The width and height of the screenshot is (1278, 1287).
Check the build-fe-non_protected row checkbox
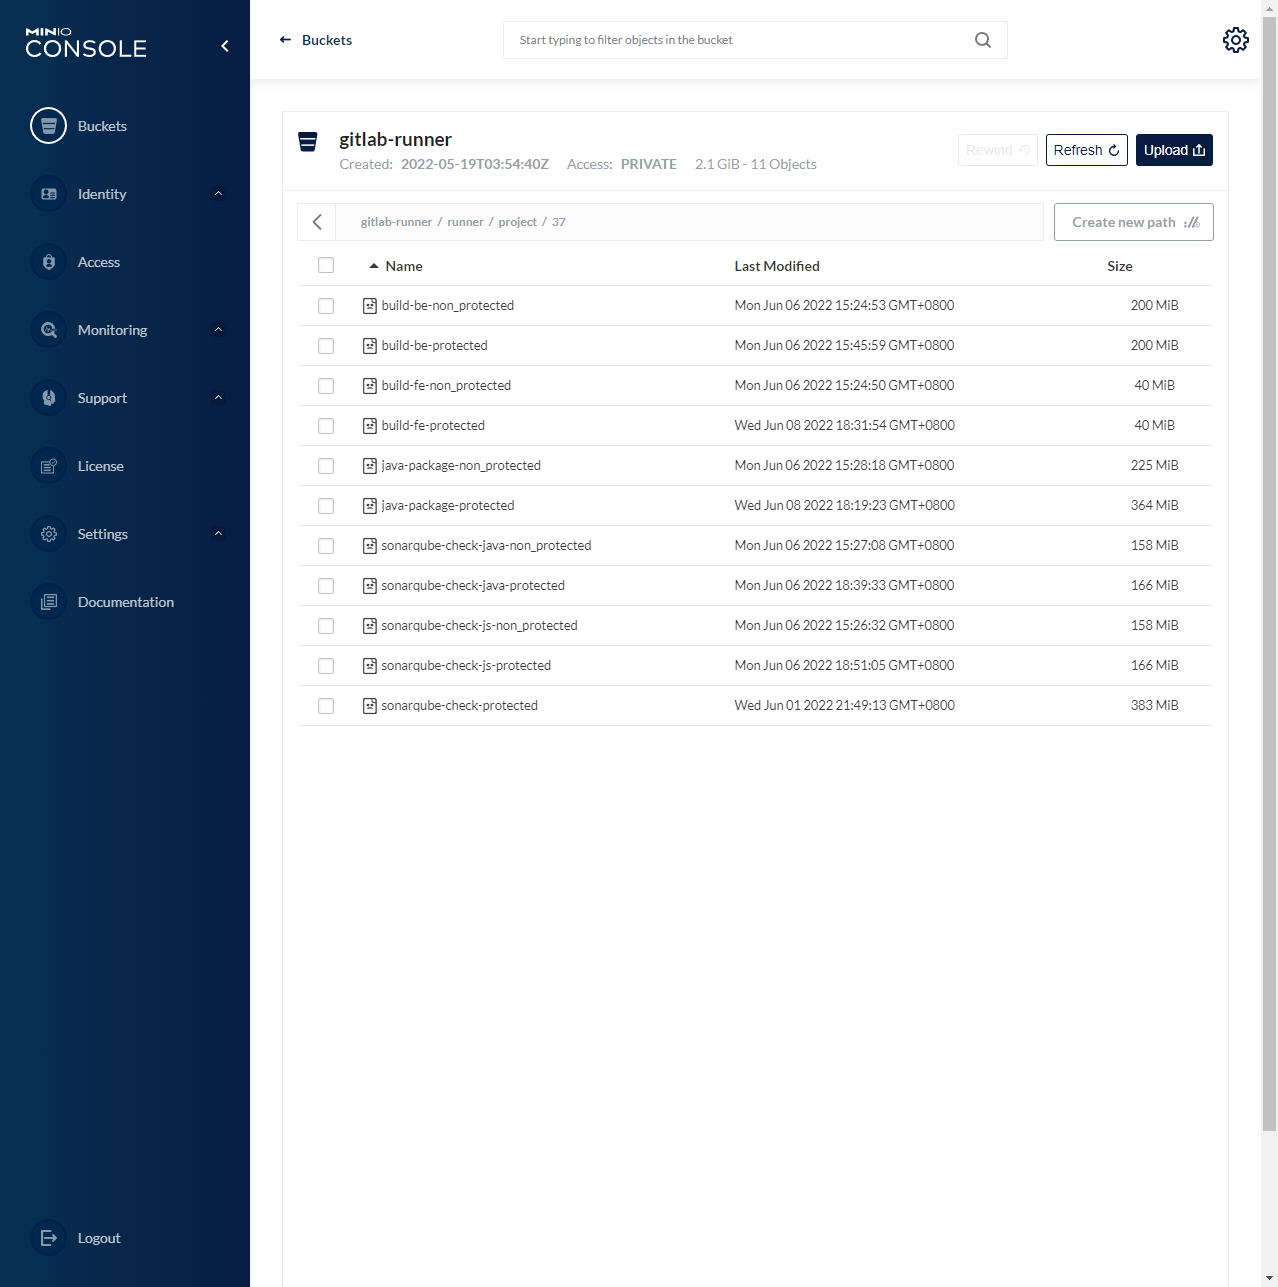(326, 386)
